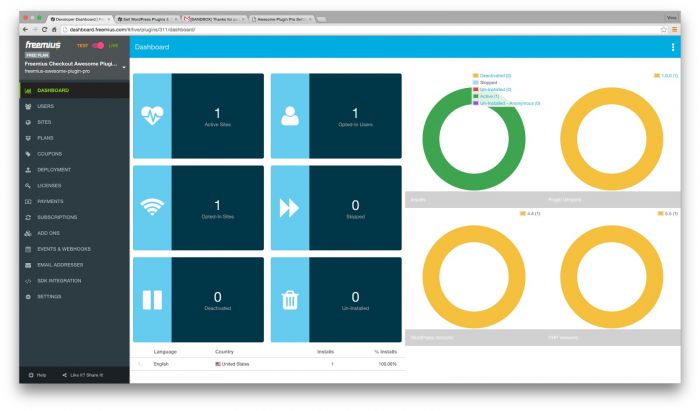Click the Dashboard bar-chart icon in sidebar
This screenshot has width=700, height=411.
click(28, 91)
